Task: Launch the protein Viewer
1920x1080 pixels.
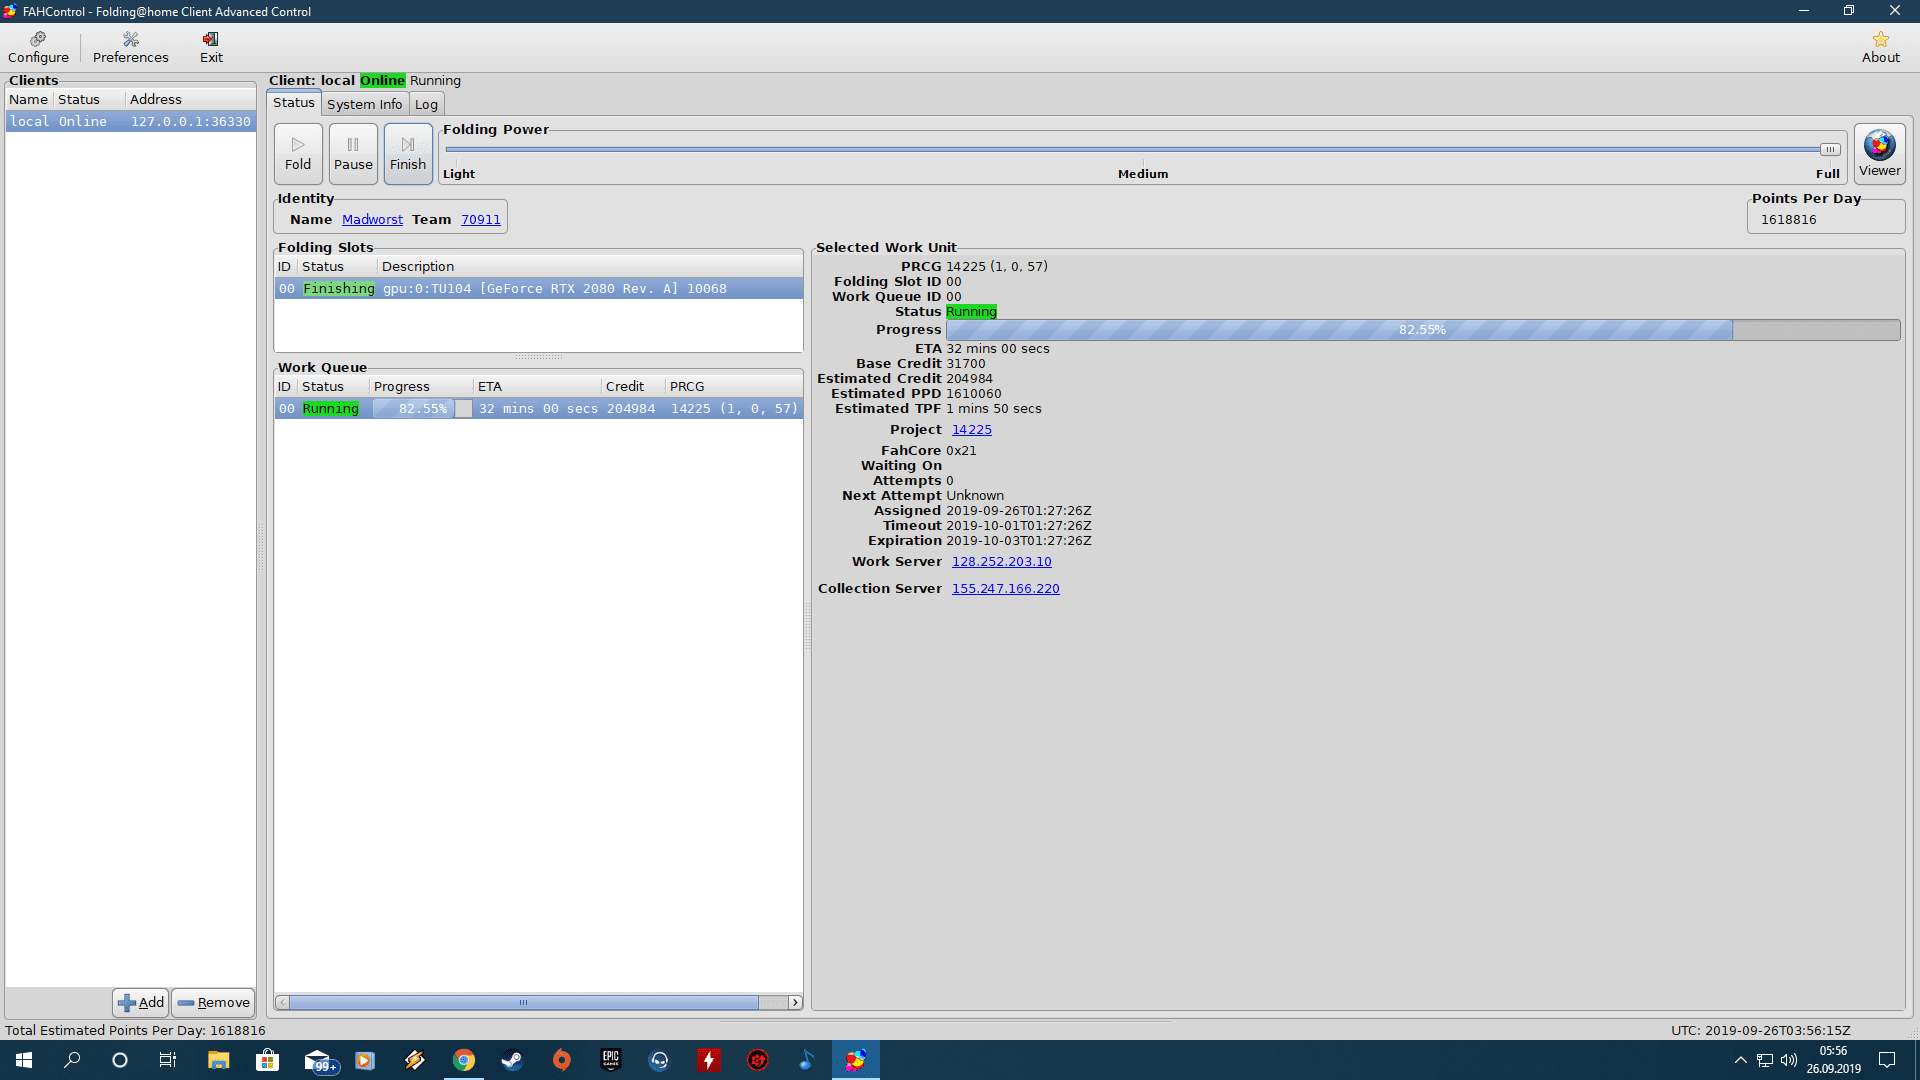Action: 1879,153
